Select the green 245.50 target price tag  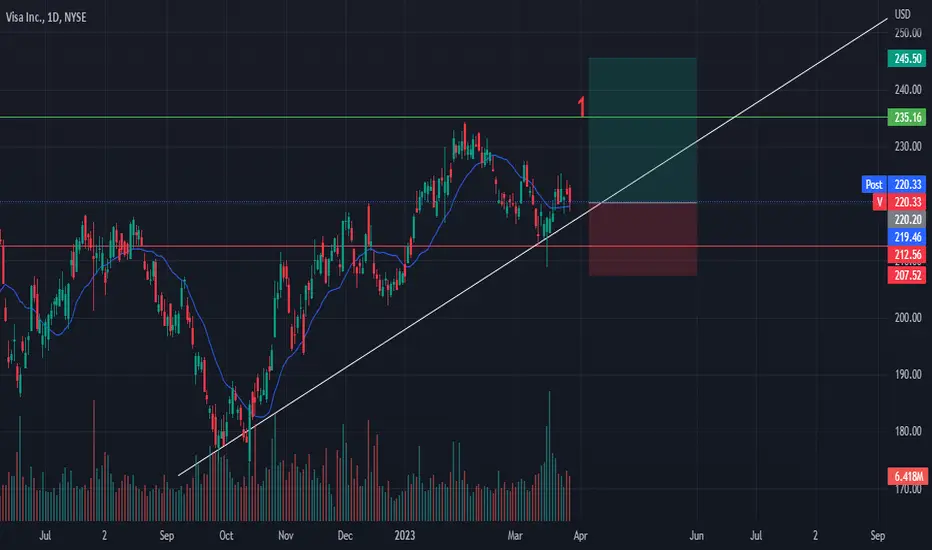pos(906,58)
